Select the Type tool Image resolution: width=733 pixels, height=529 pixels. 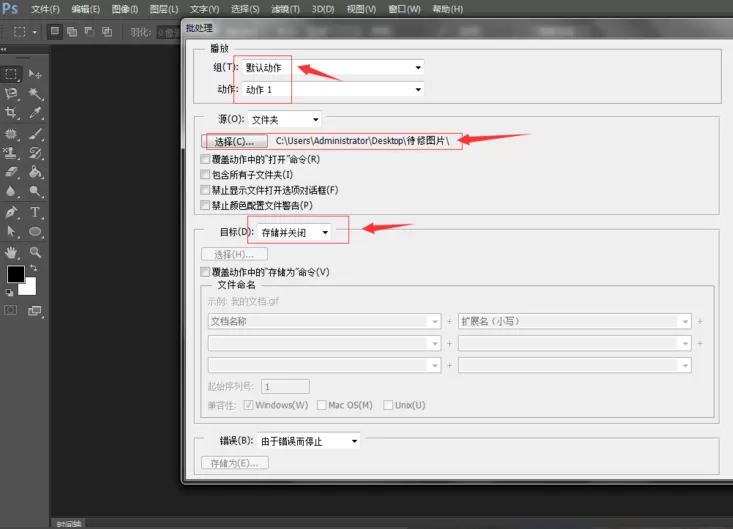pyautogui.click(x=35, y=212)
